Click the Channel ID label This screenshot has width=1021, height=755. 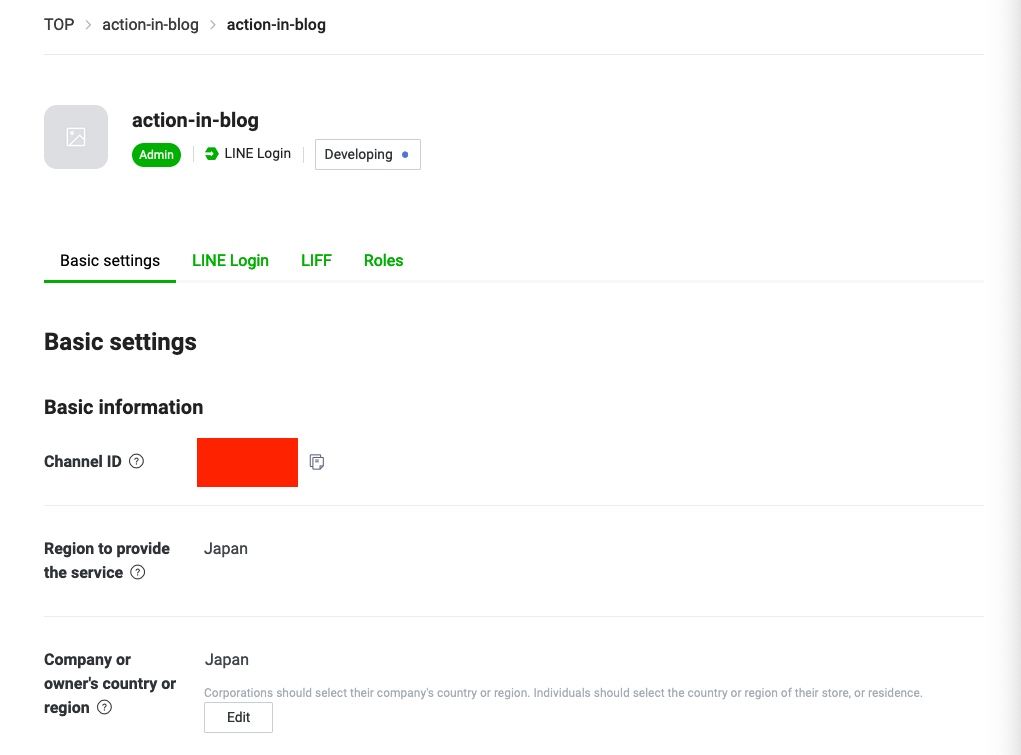pyautogui.click(x=83, y=462)
